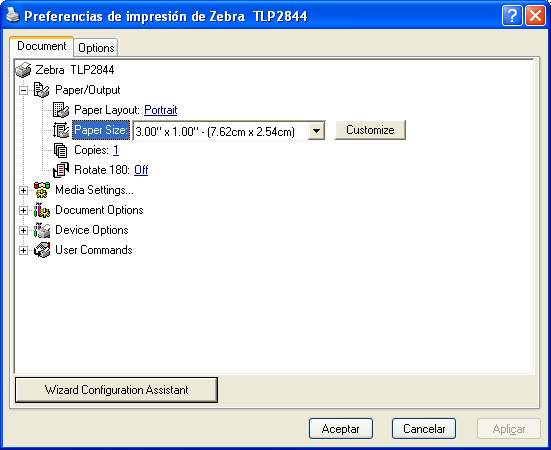Close the printing preferences dialog
Viewport: 551px width, 450px height.
tap(535, 16)
